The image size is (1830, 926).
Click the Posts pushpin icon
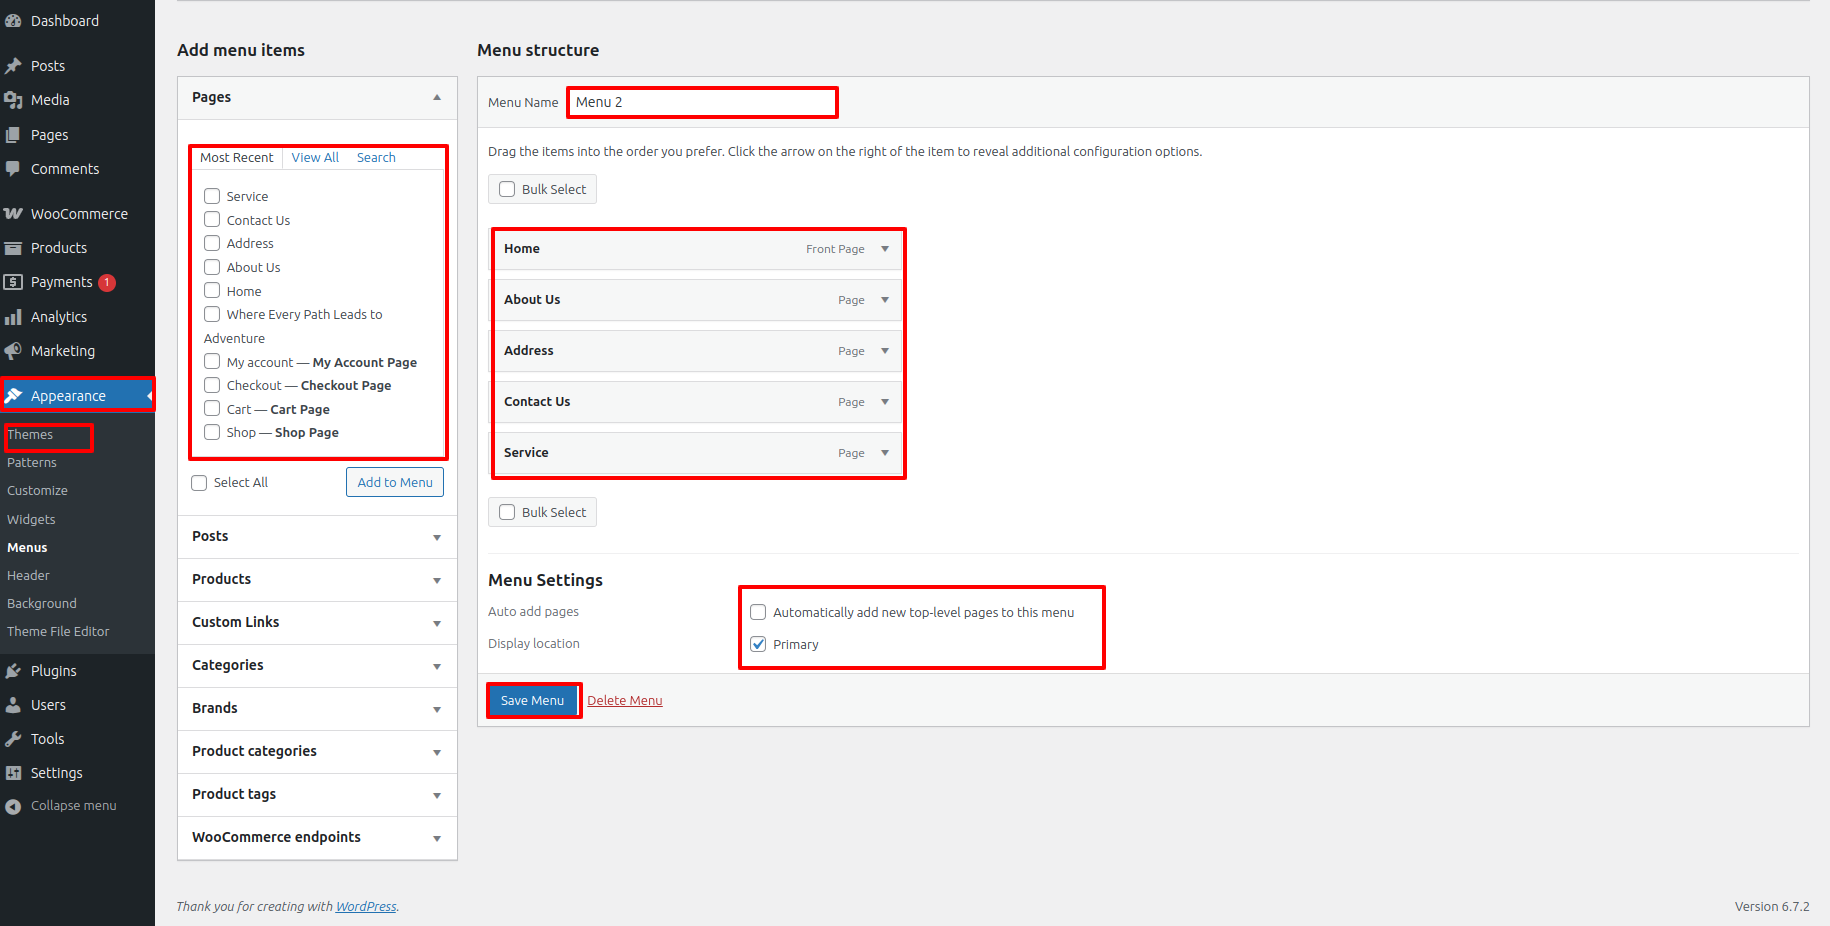pos(13,66)
